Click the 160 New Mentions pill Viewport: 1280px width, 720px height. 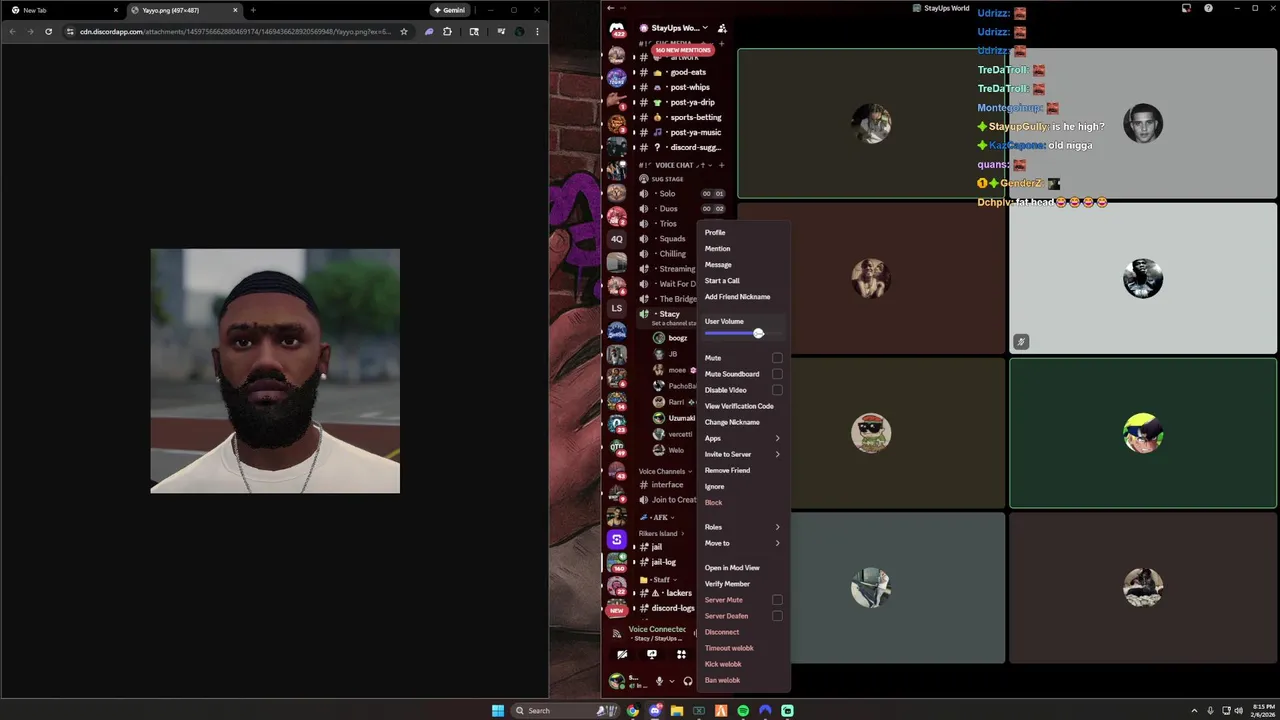tap(683, 50)
